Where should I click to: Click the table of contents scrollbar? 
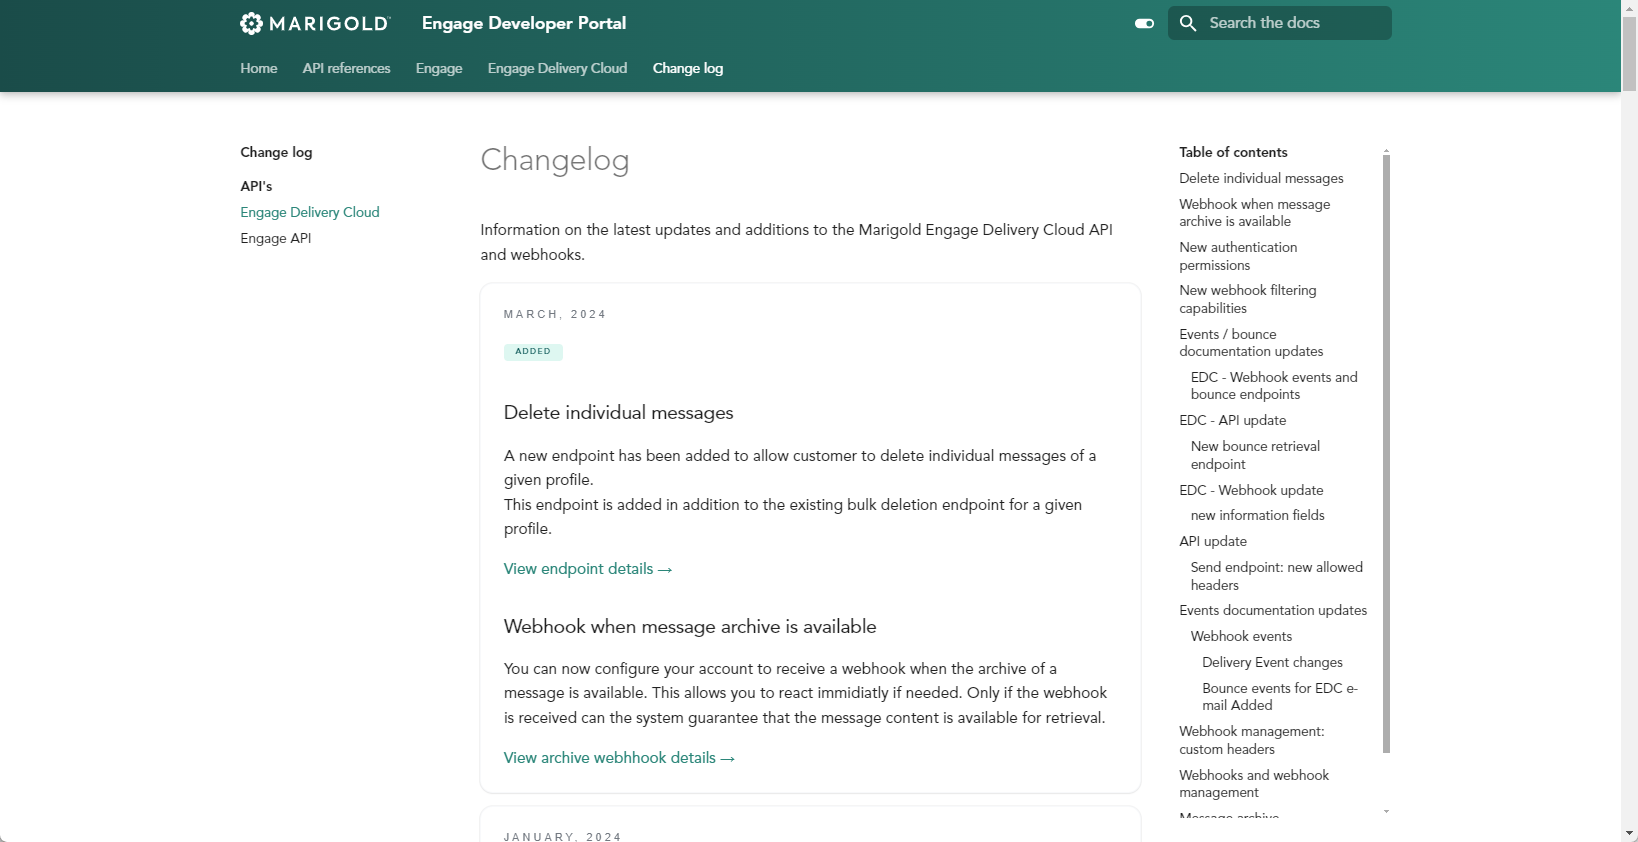[x=1386, y=450]
